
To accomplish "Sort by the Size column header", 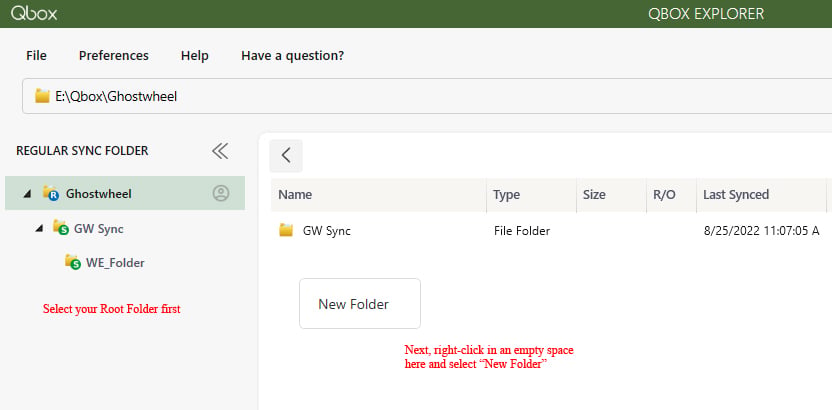I will (x=611, y=195).
